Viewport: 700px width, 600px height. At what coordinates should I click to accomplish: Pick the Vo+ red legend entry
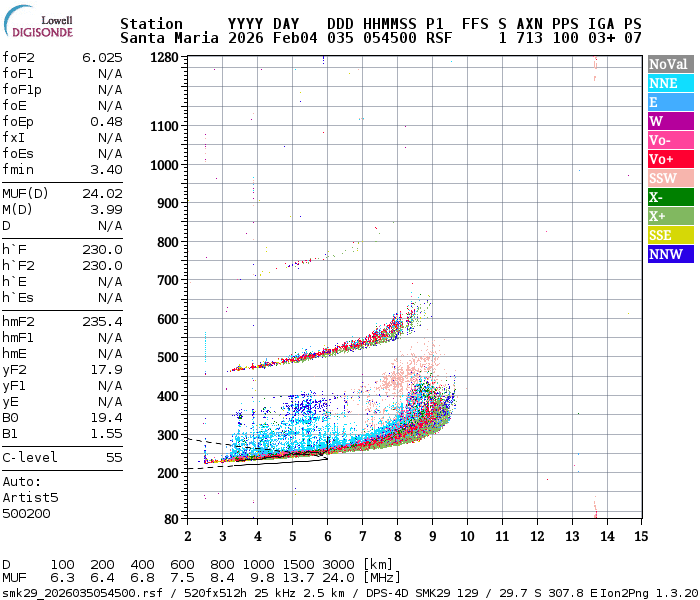[670, 159]
